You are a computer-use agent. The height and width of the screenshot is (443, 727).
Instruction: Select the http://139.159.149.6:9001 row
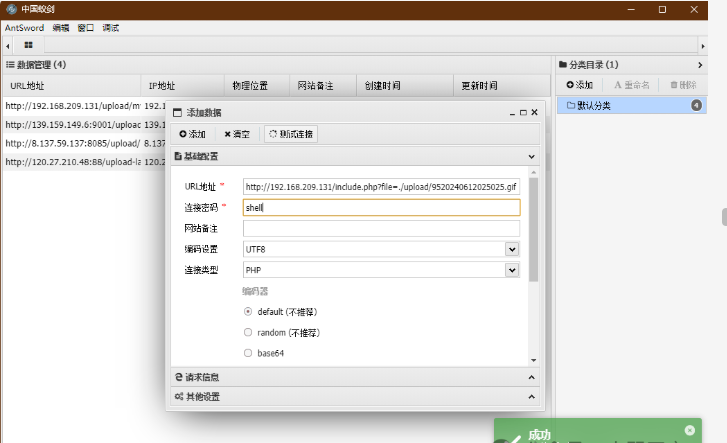83,125
